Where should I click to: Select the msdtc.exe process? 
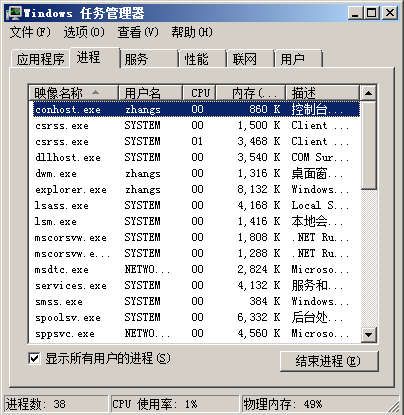197,269
